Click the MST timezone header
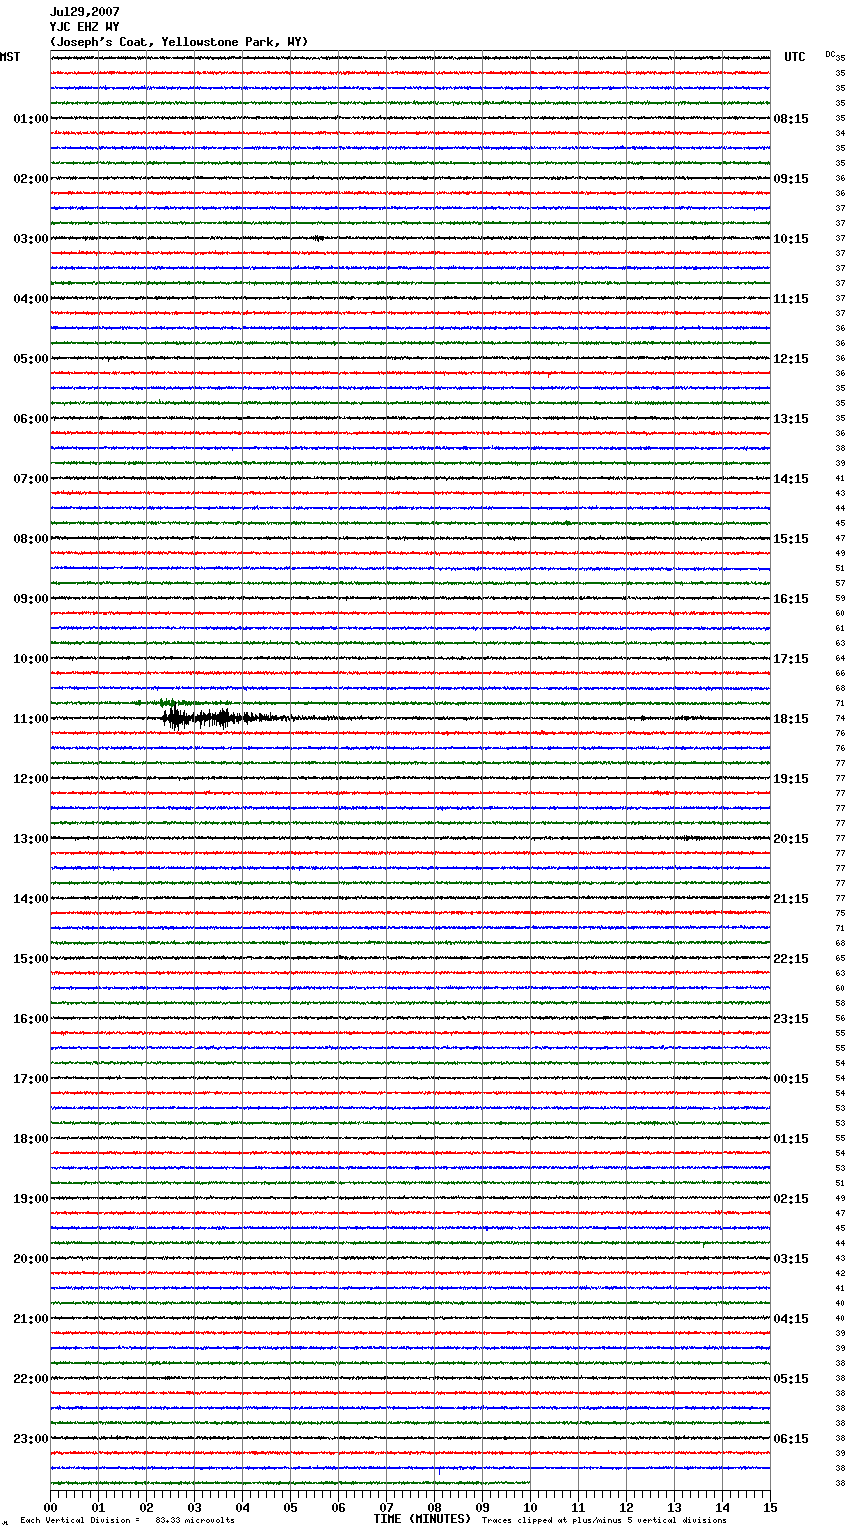 point(10,57)
